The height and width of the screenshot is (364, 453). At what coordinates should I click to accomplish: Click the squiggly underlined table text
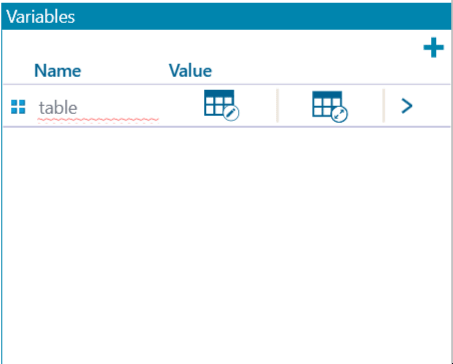[x=58, y=107]
